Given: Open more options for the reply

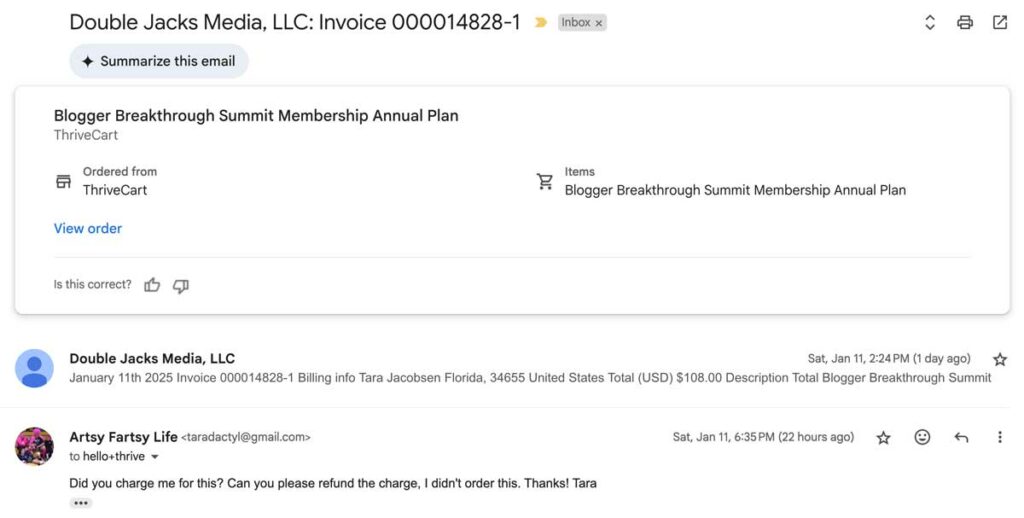Looking at the screenshot, I should pos(999,437).
